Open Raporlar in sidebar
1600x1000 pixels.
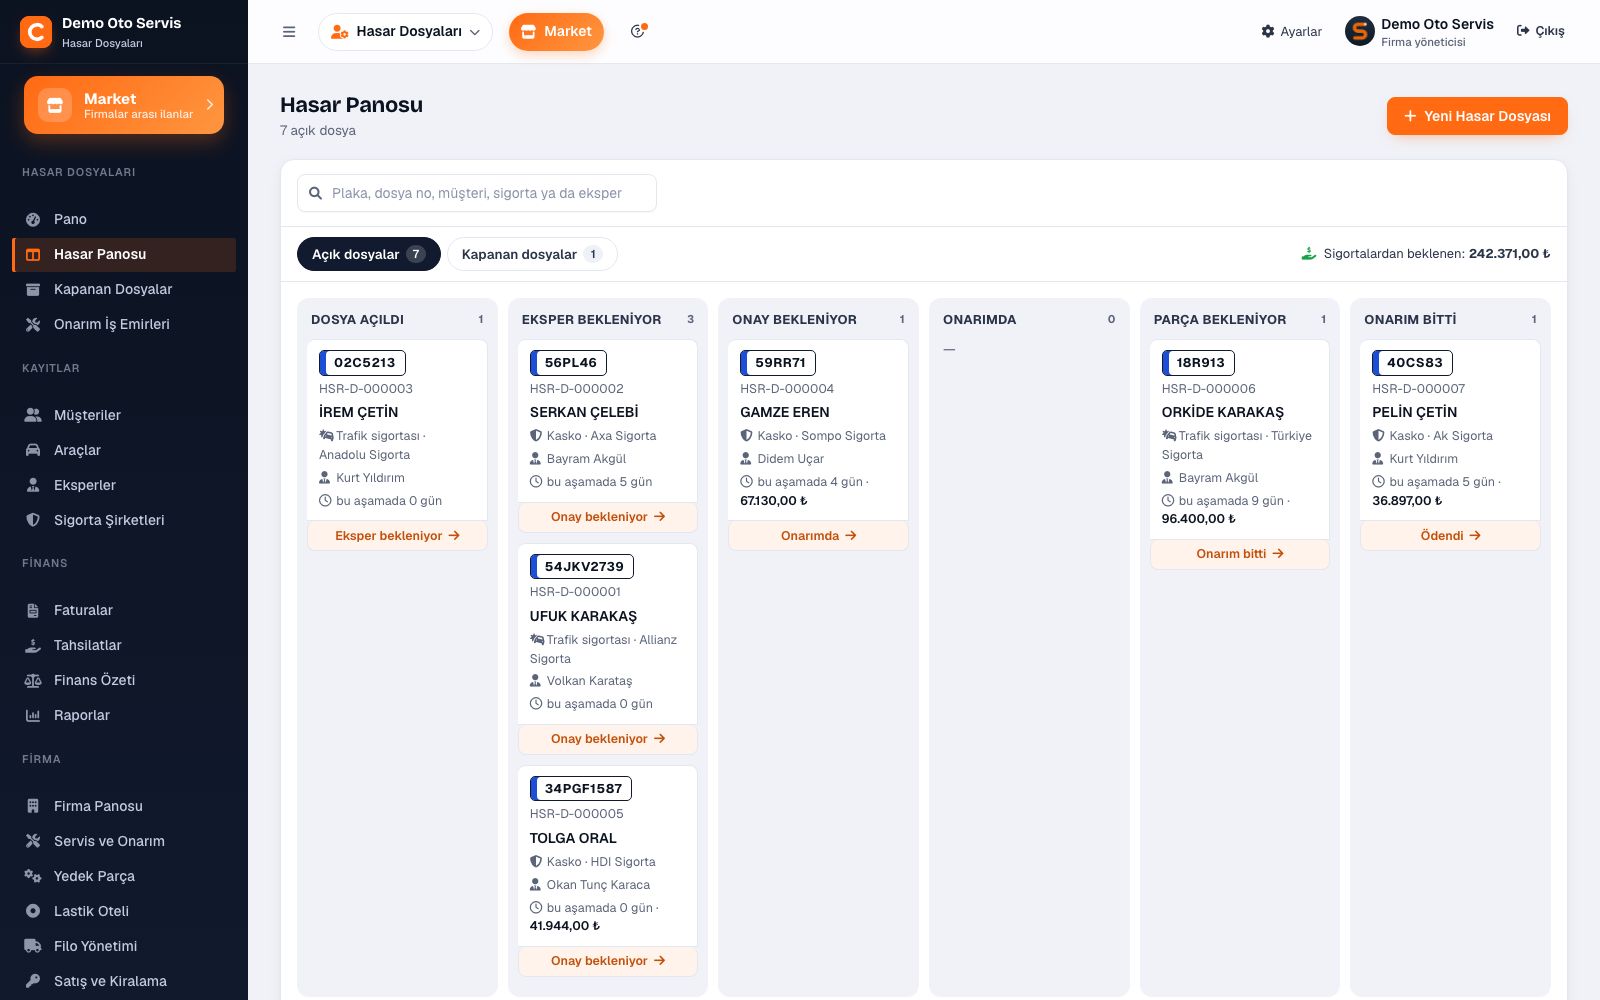point(124,715)
